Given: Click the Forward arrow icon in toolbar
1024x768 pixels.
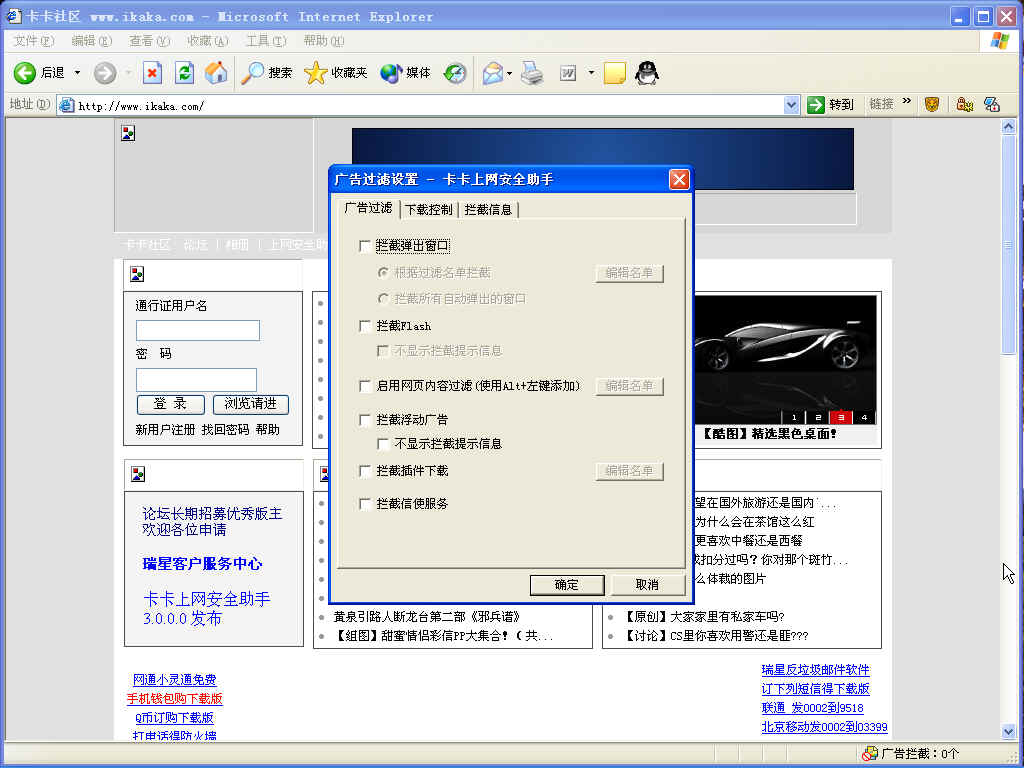Looking at the screenshot, I should (x=104, y=72).
